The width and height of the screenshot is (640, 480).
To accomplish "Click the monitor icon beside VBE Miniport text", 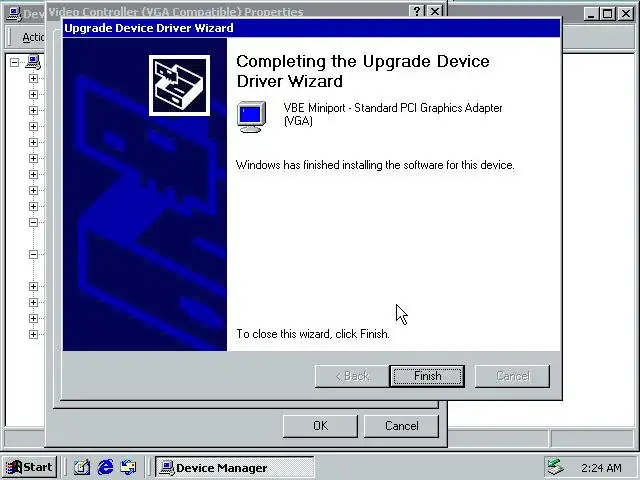I will [x=251, y=117].
